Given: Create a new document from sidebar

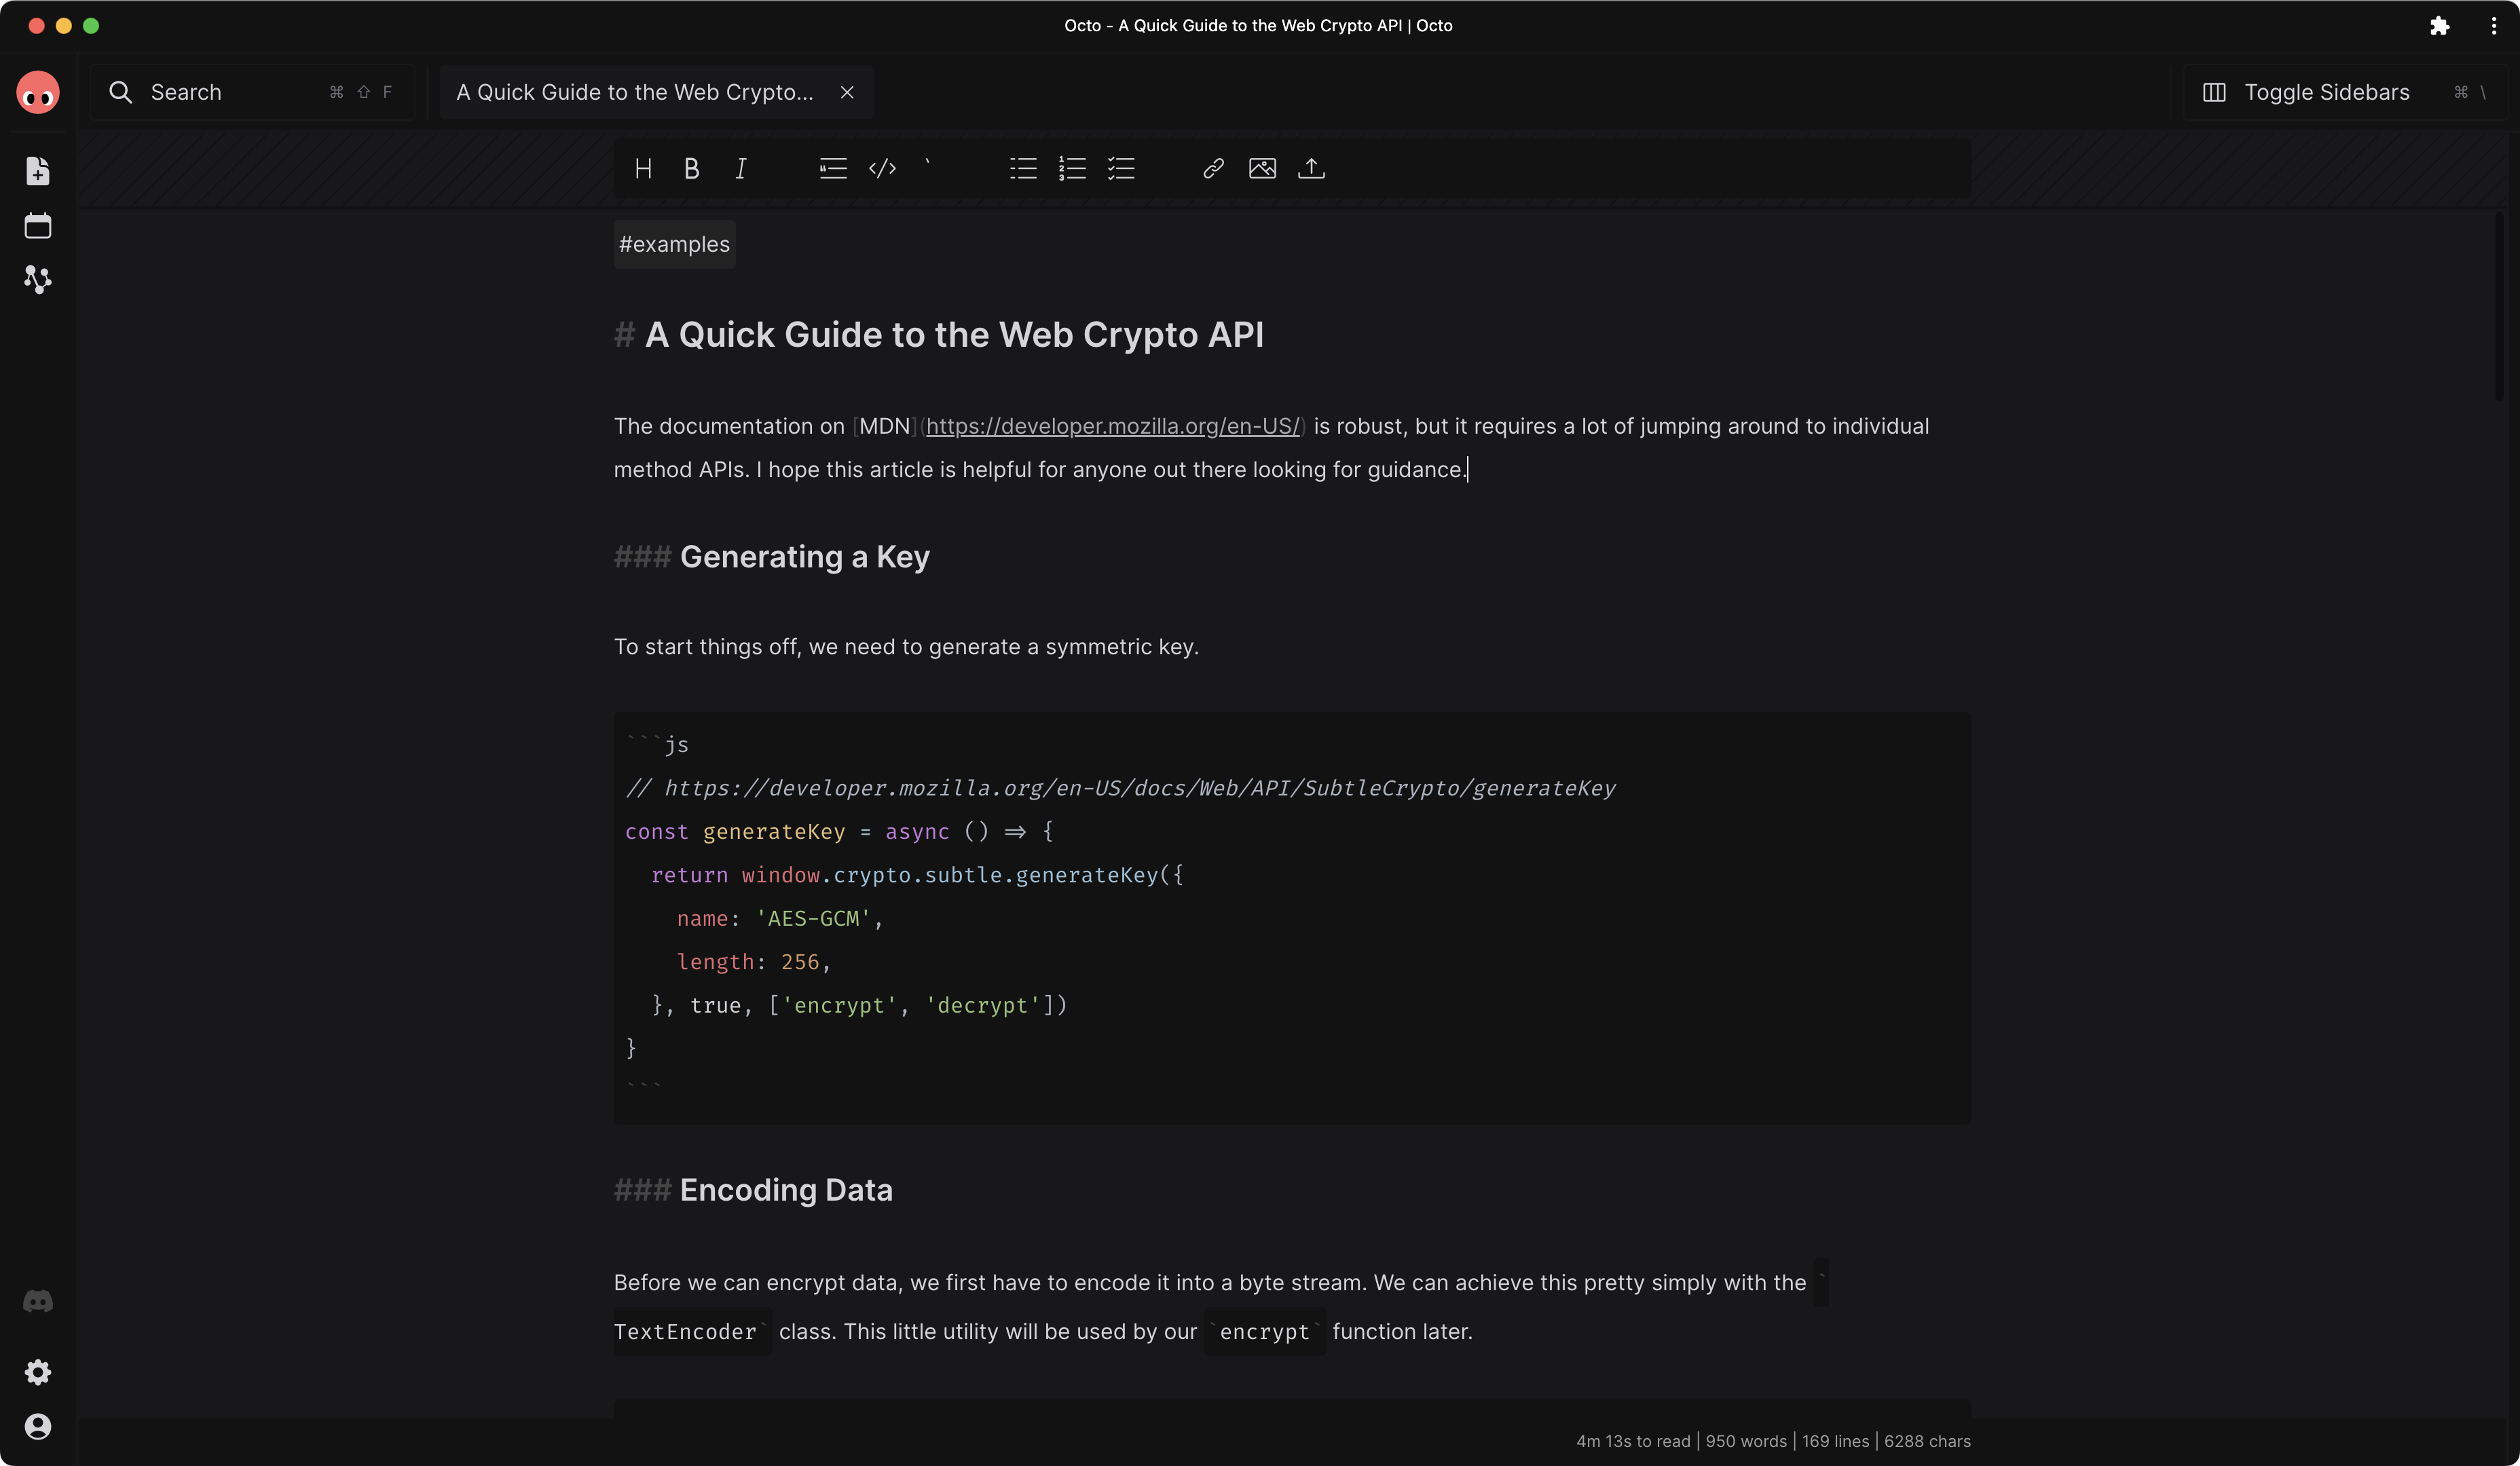Looking at the screenshot, I should coord(38,171).
